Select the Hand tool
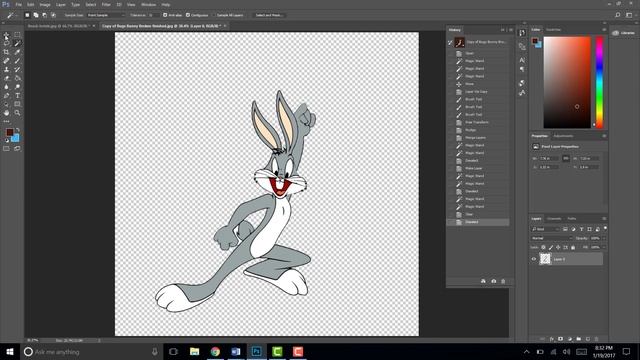 pyautogui.click(x=6, y=113)
